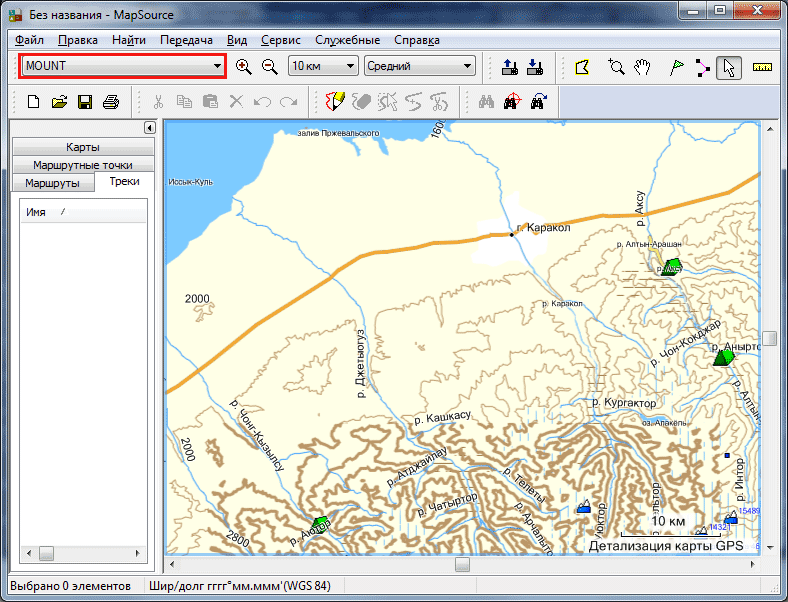Click the save floppy disk icon

coord(85,102)
